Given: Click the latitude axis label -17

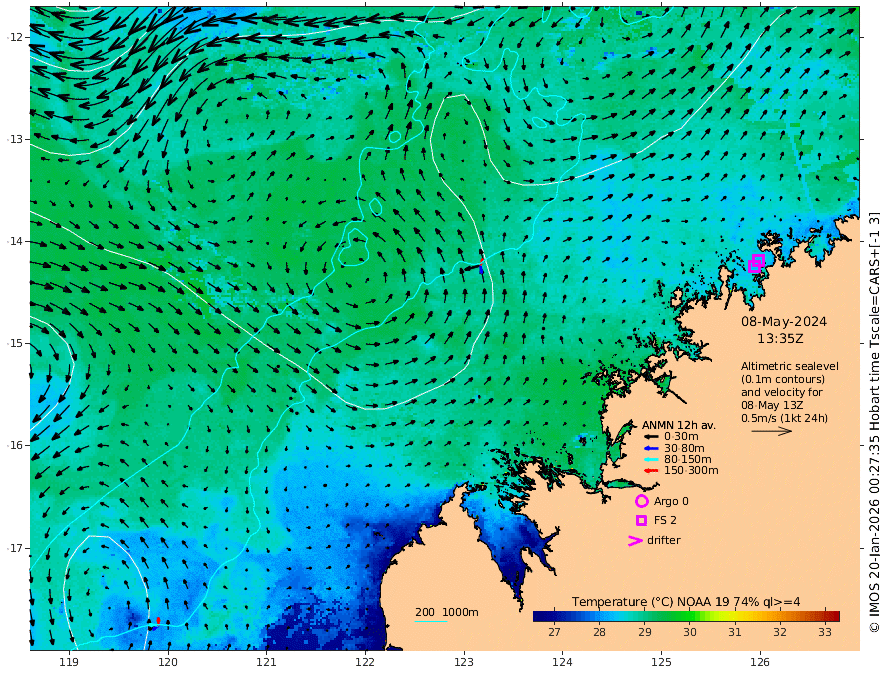Looking at the screenshot, I should pos(15,548).
